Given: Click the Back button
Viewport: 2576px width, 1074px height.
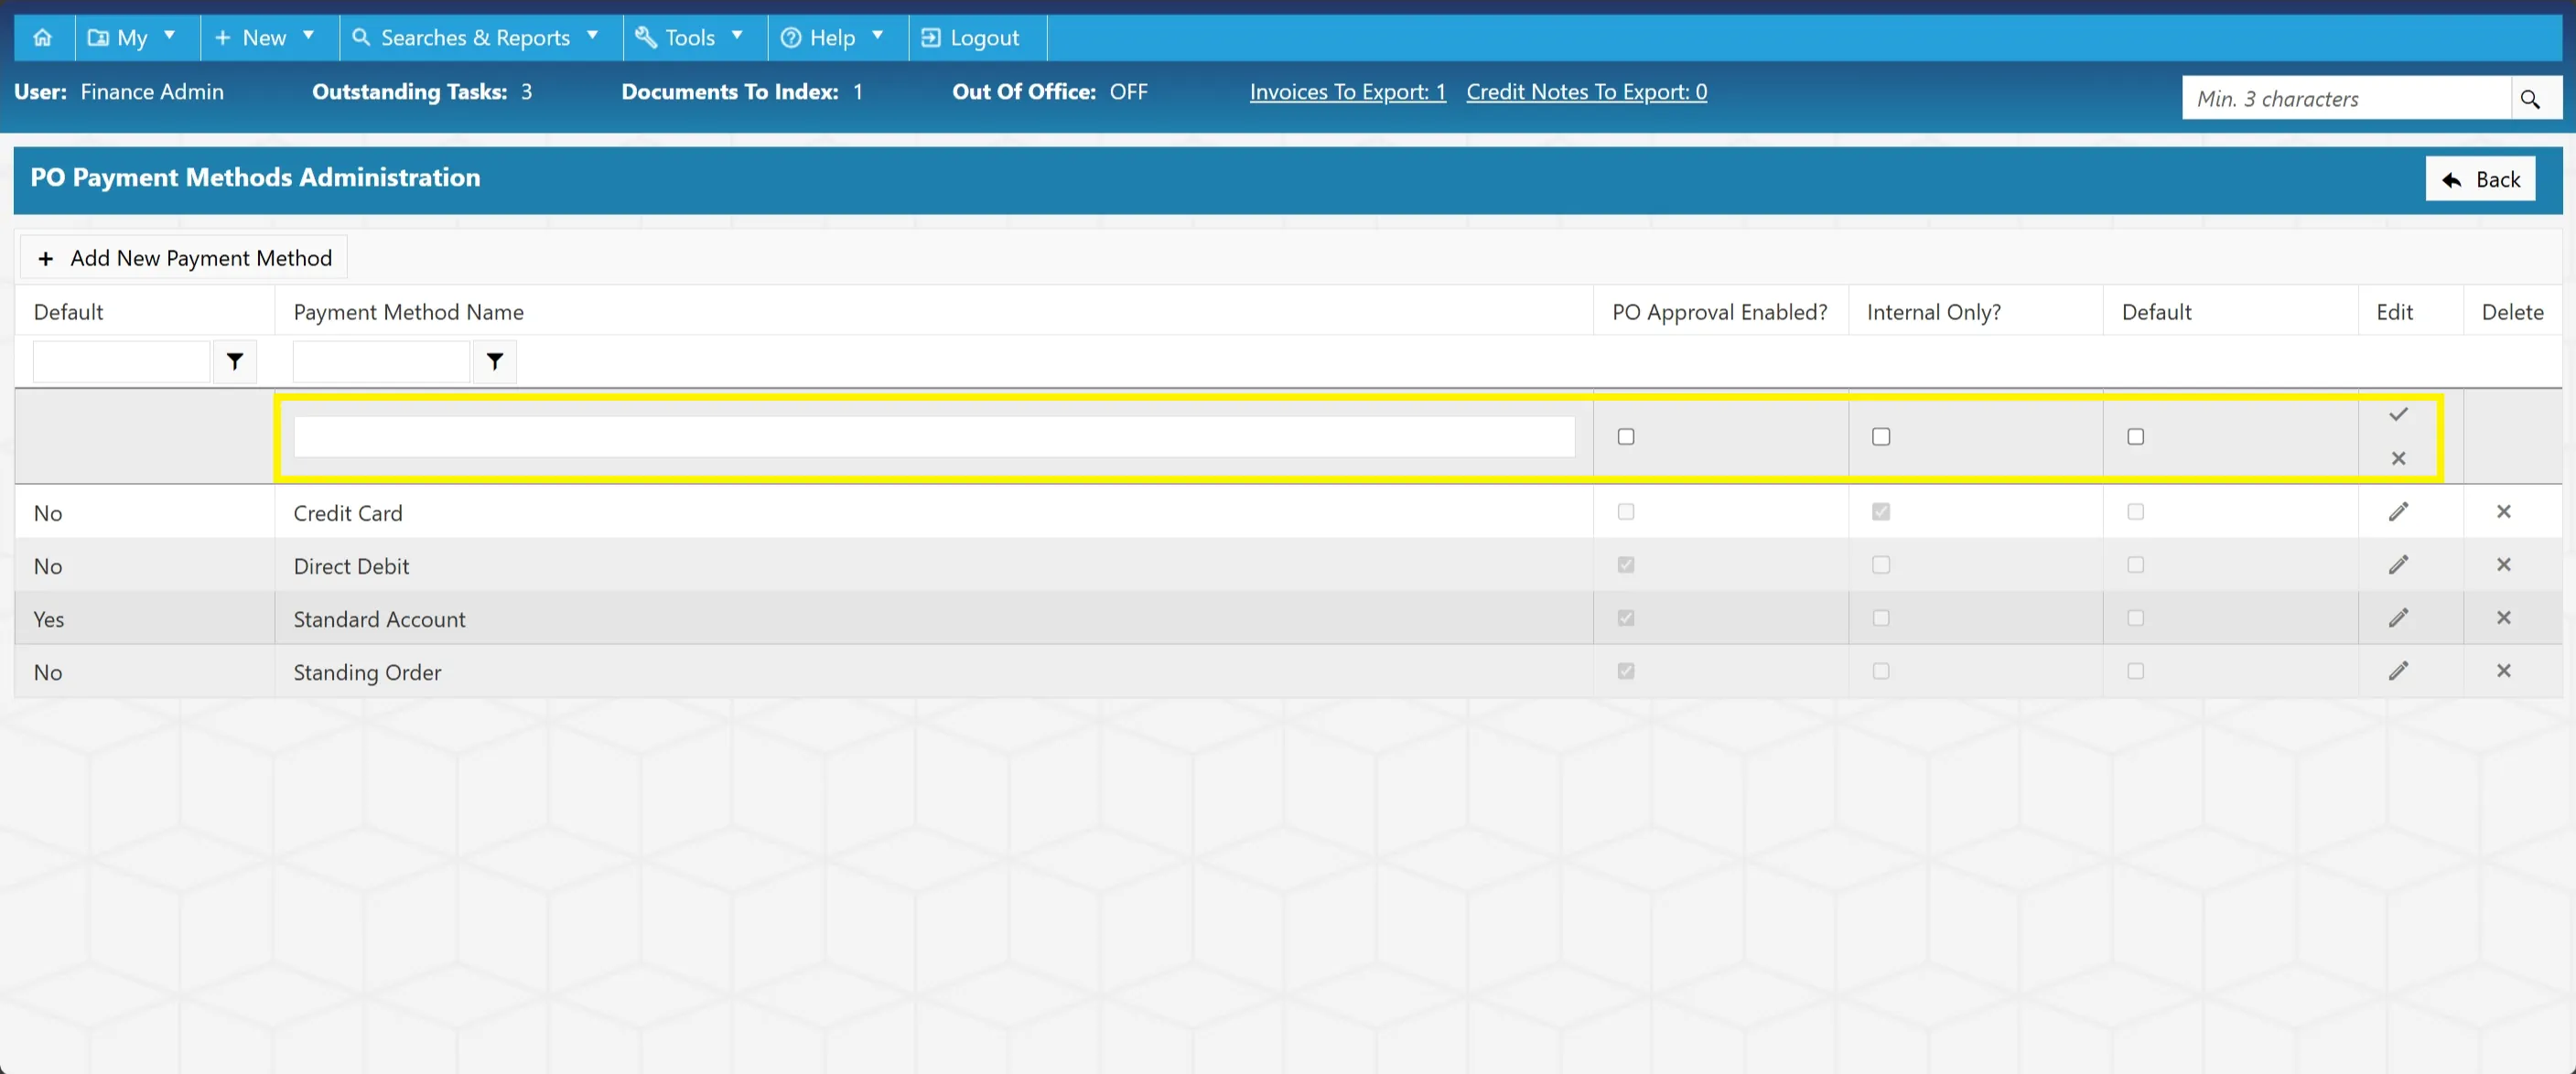Looking at the screenshot, I should pyautogui.click(x=2480, y=179).
